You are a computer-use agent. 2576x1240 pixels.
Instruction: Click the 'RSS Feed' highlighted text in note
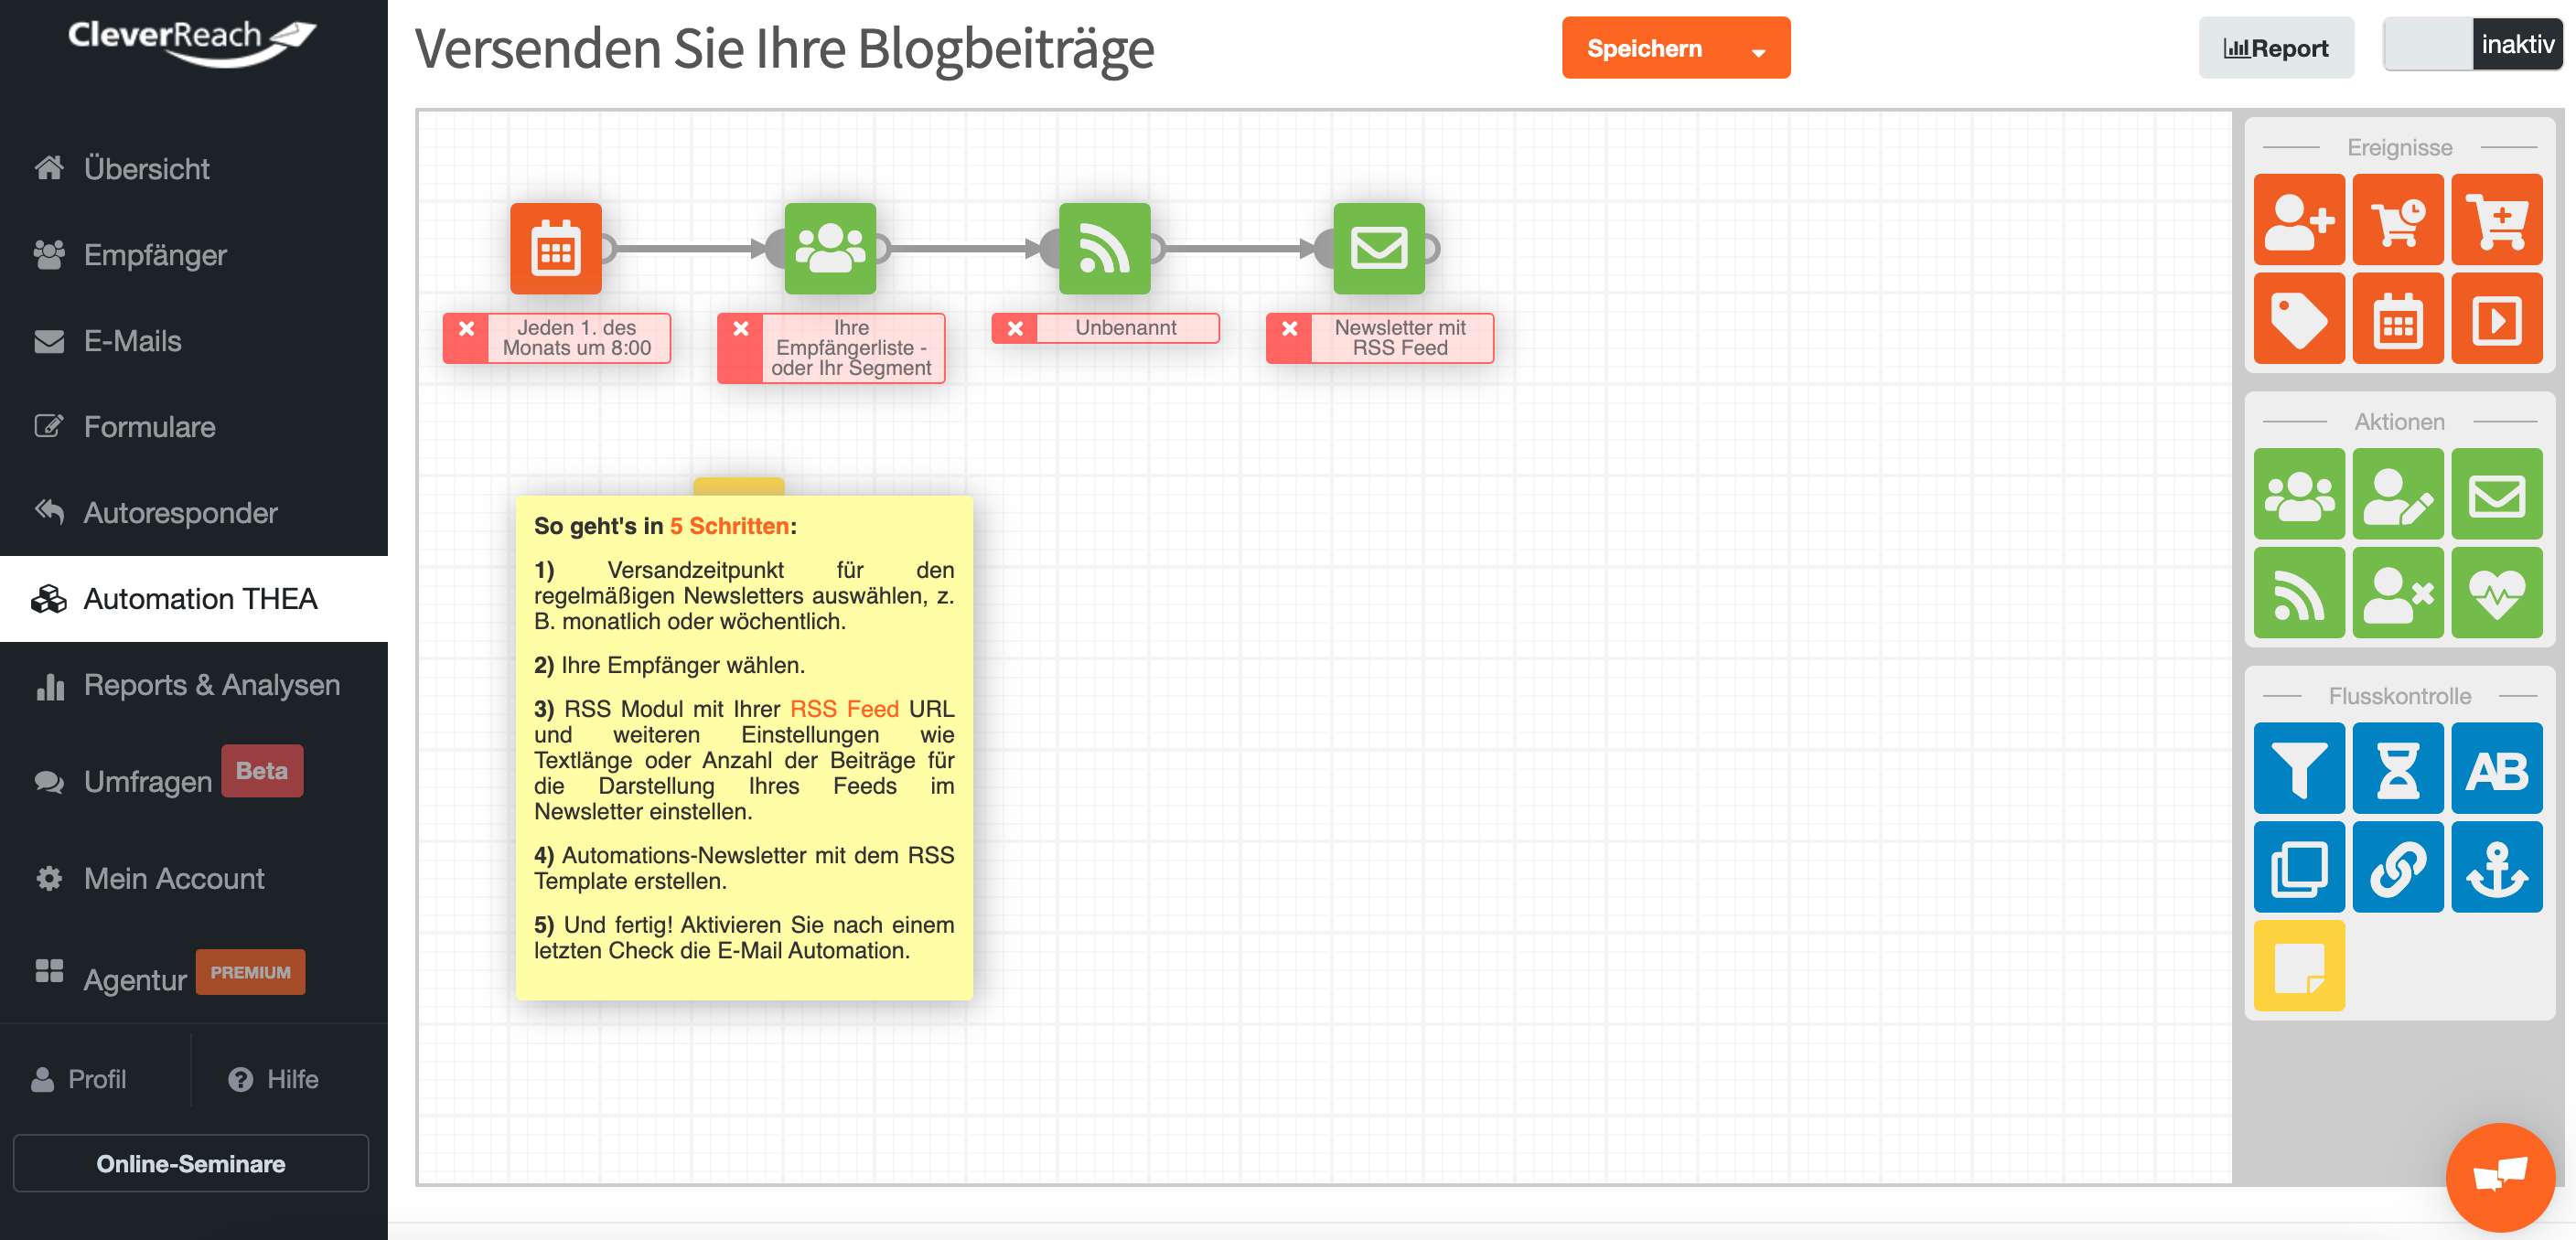844,709
